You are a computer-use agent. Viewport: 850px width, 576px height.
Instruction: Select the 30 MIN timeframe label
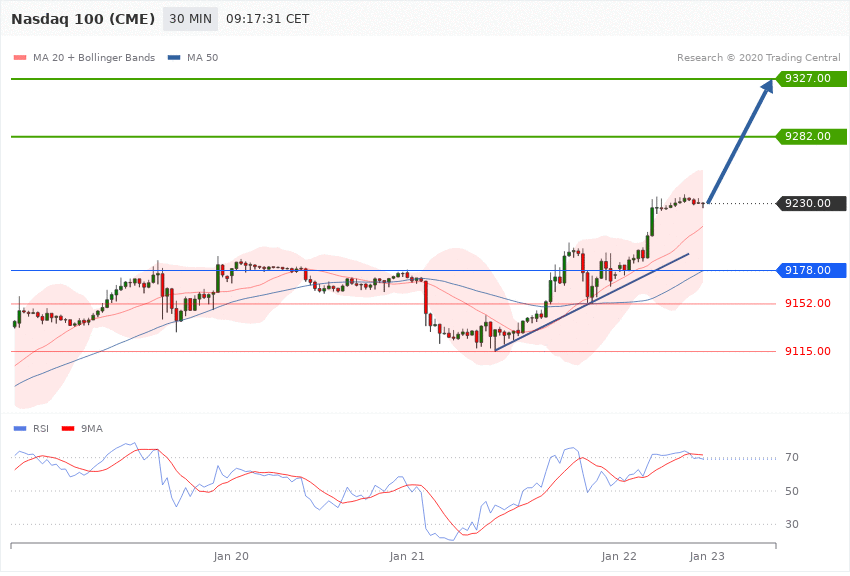click(190, 19)
